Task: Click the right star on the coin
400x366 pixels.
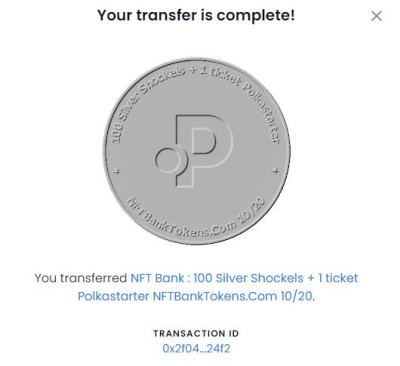Action: [276, 171]
